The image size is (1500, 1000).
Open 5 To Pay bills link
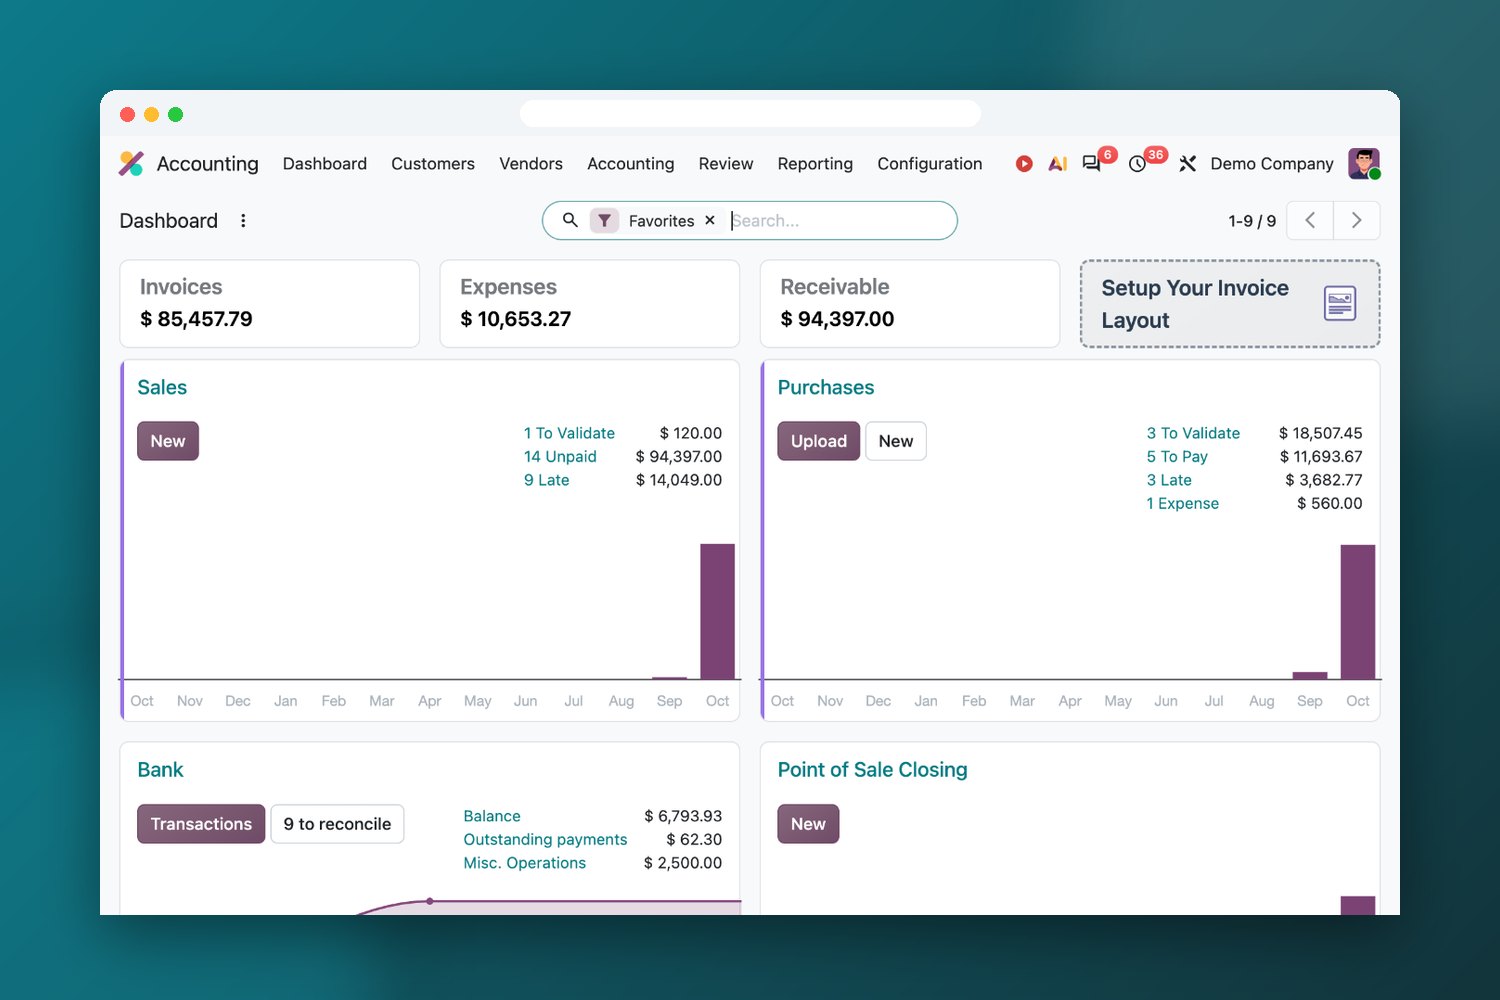pos(1177,456)
